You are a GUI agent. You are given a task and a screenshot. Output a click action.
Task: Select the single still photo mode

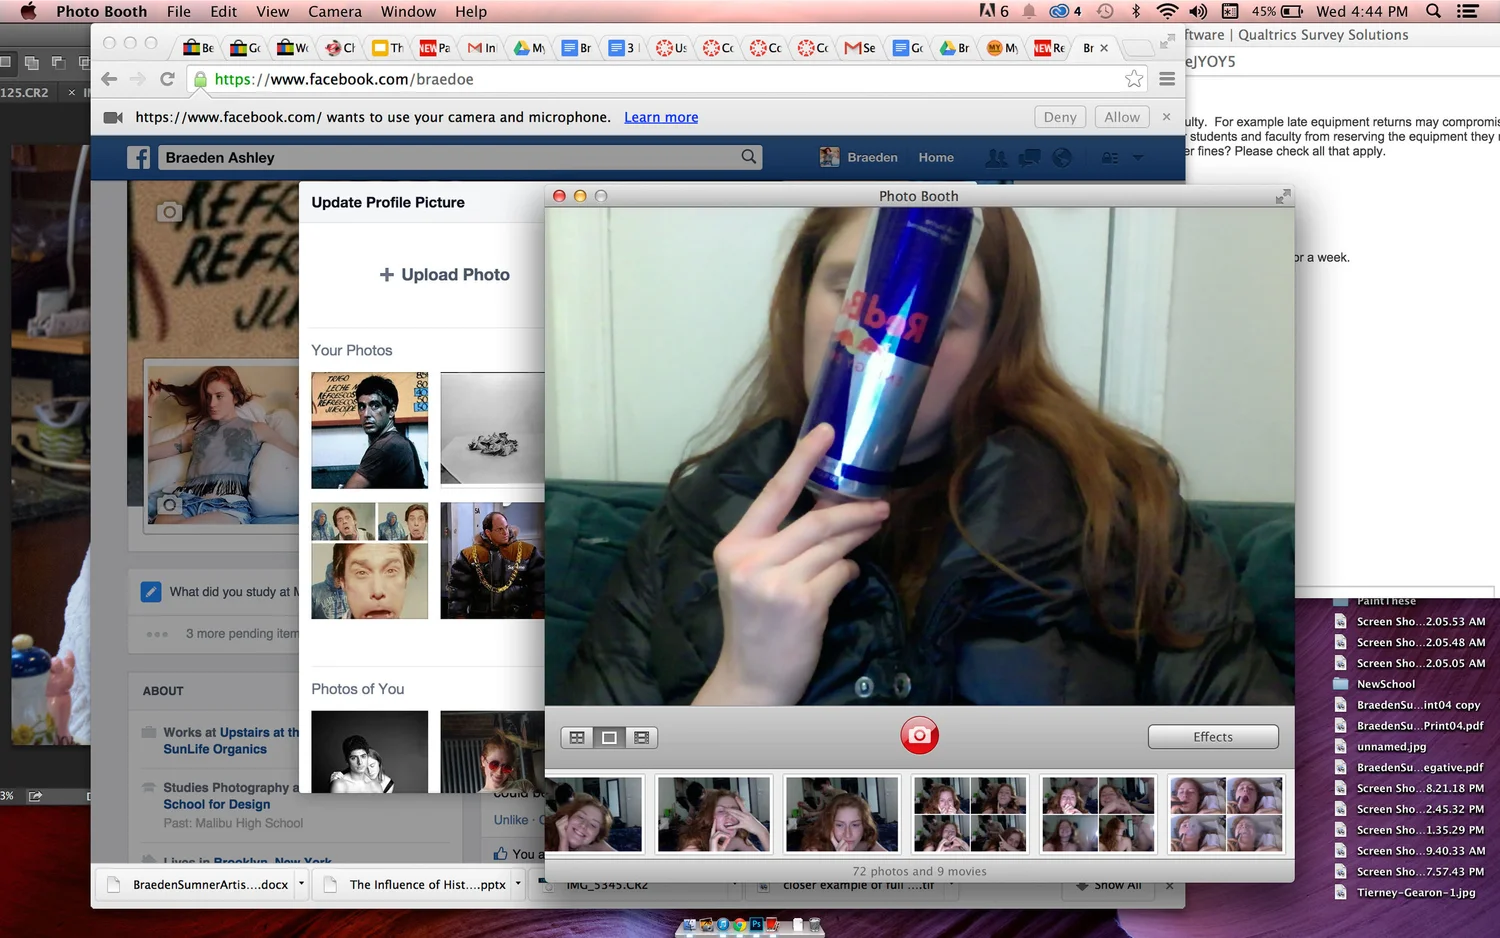[609, 737]
